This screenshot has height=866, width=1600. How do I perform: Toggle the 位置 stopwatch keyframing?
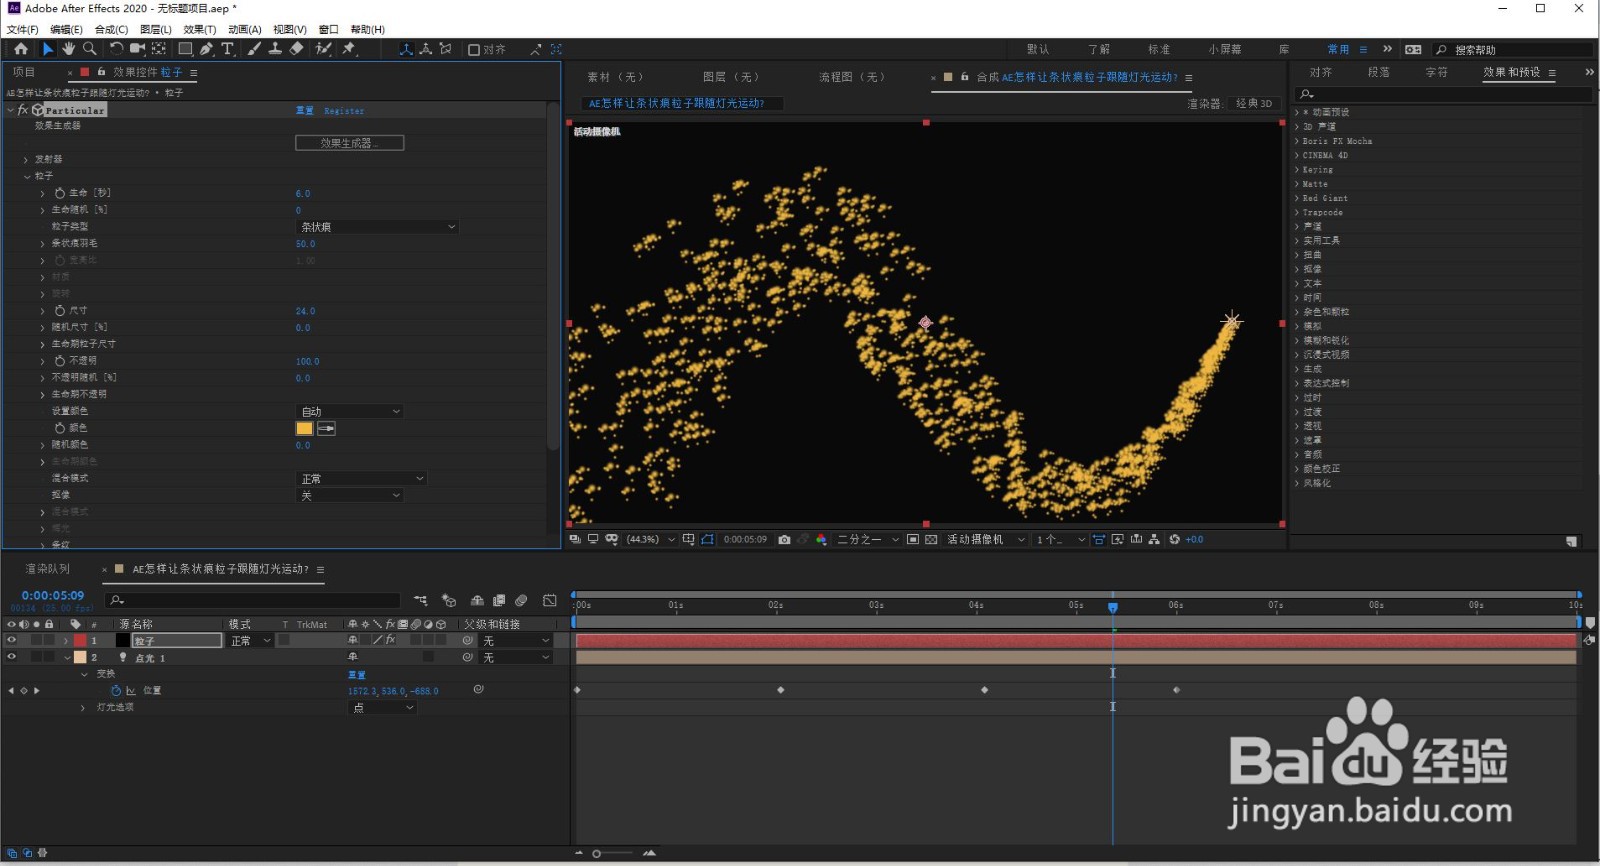(x=115, y=690)
